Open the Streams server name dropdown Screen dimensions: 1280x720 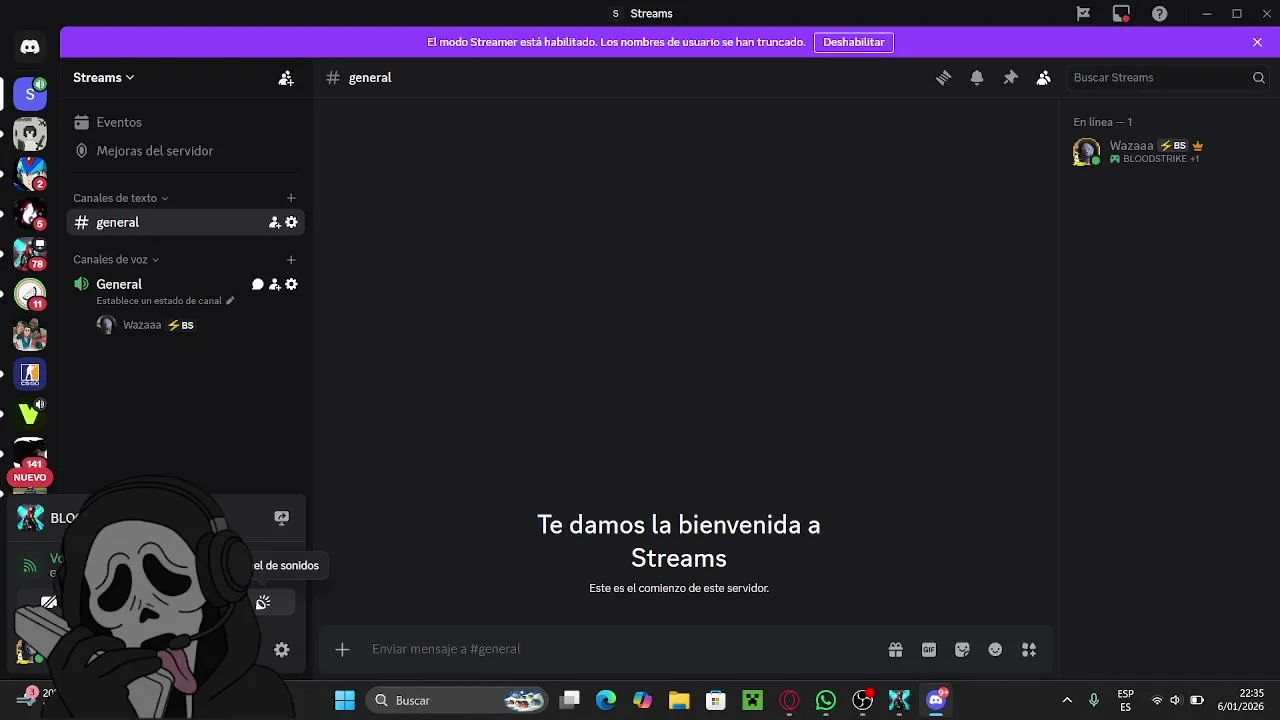tap(103, 78)
